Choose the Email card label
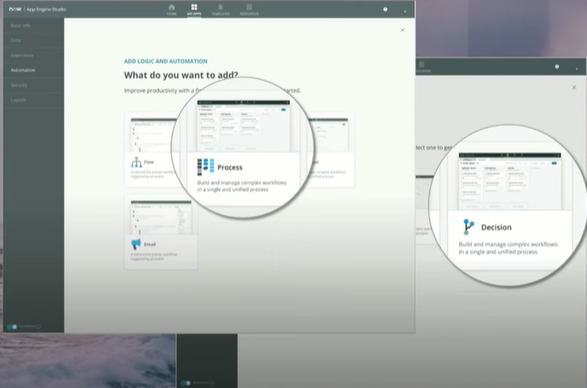This screenshot has width=587, height=388. point(150,244)
